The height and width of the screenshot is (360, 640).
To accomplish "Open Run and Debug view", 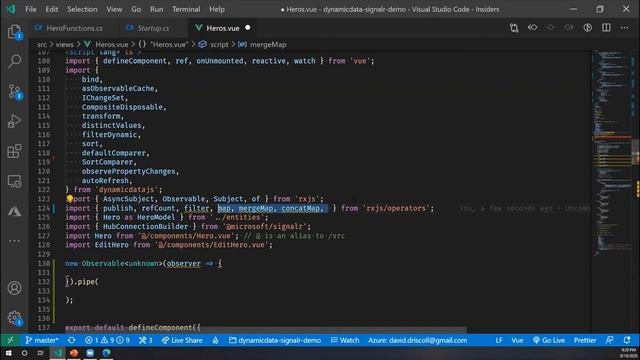I will pos(14,121).
